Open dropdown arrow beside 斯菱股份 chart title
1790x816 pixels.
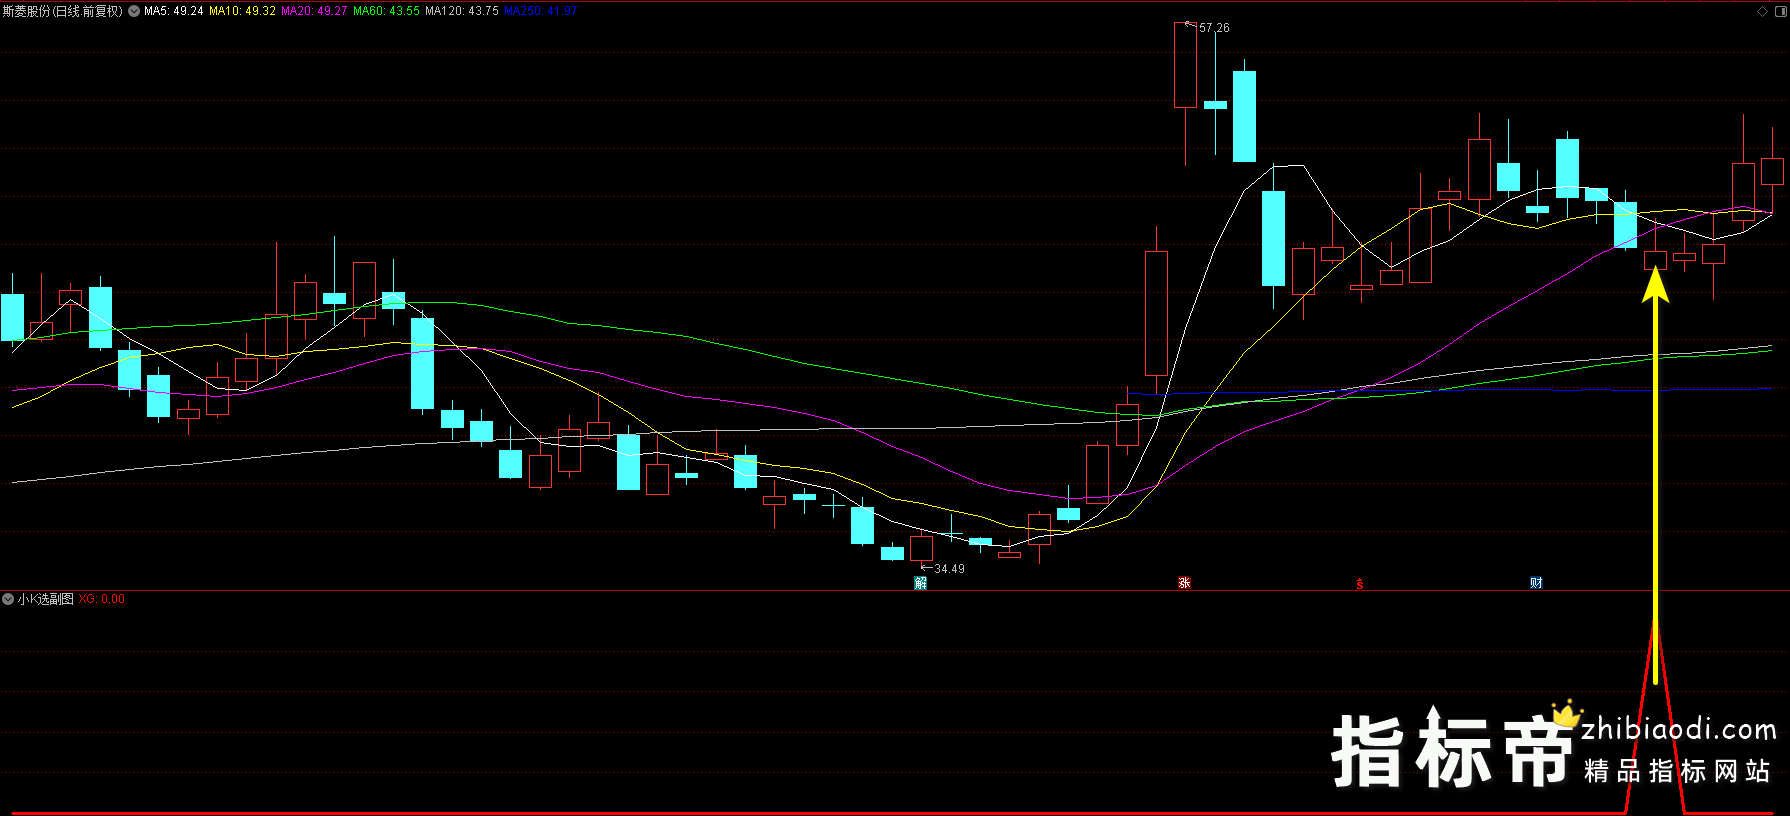click(x=134, y=11)
